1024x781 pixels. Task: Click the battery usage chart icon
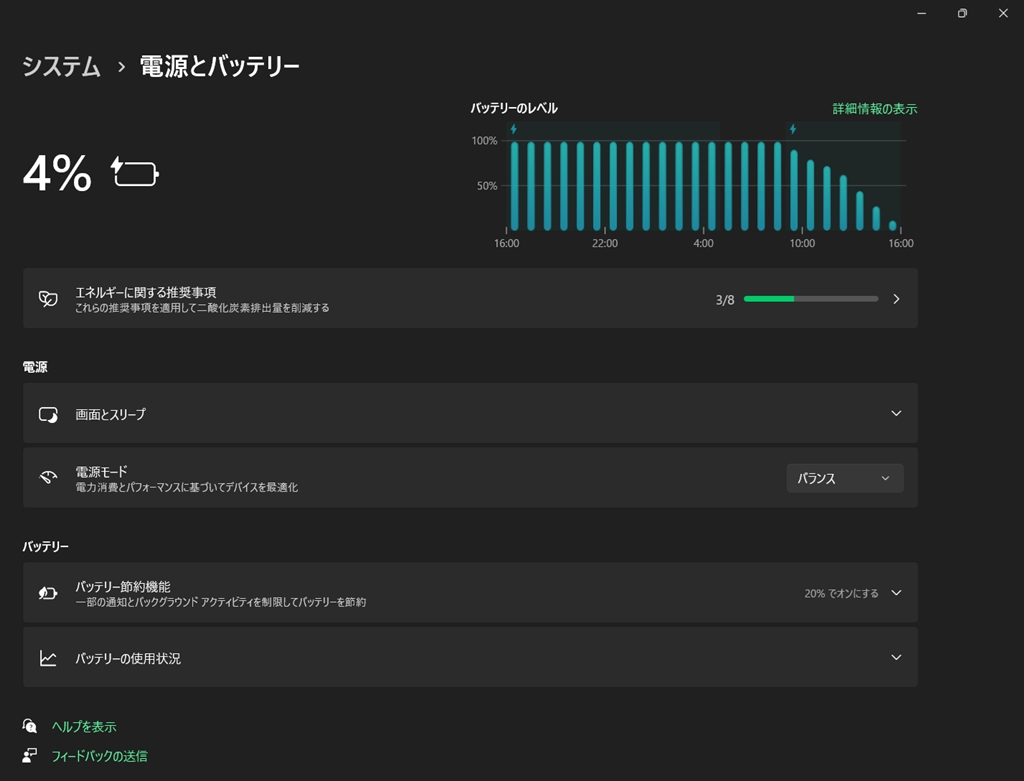click(48, 658)
